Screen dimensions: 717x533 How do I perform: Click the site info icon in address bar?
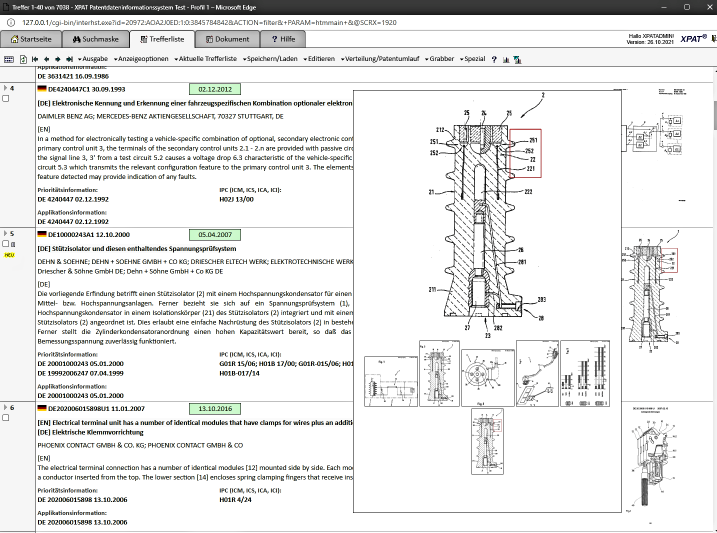[x=11, y=22]
